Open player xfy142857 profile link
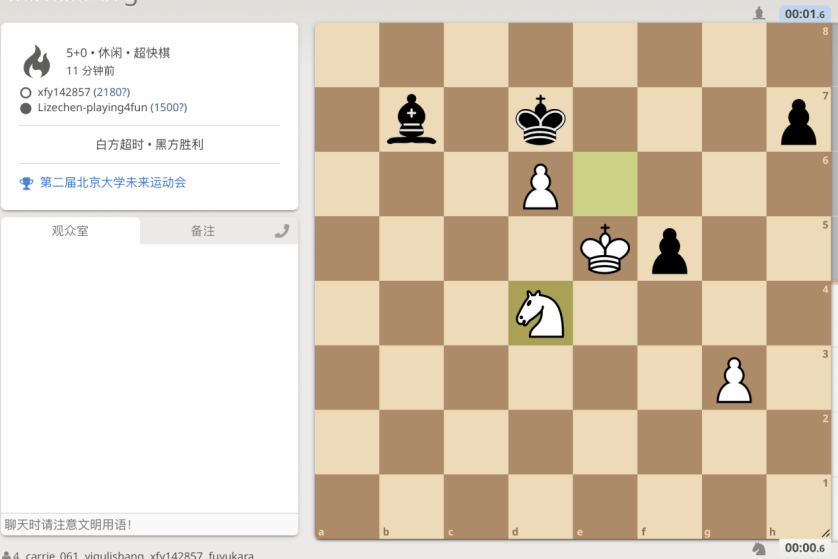 (64, 92)
